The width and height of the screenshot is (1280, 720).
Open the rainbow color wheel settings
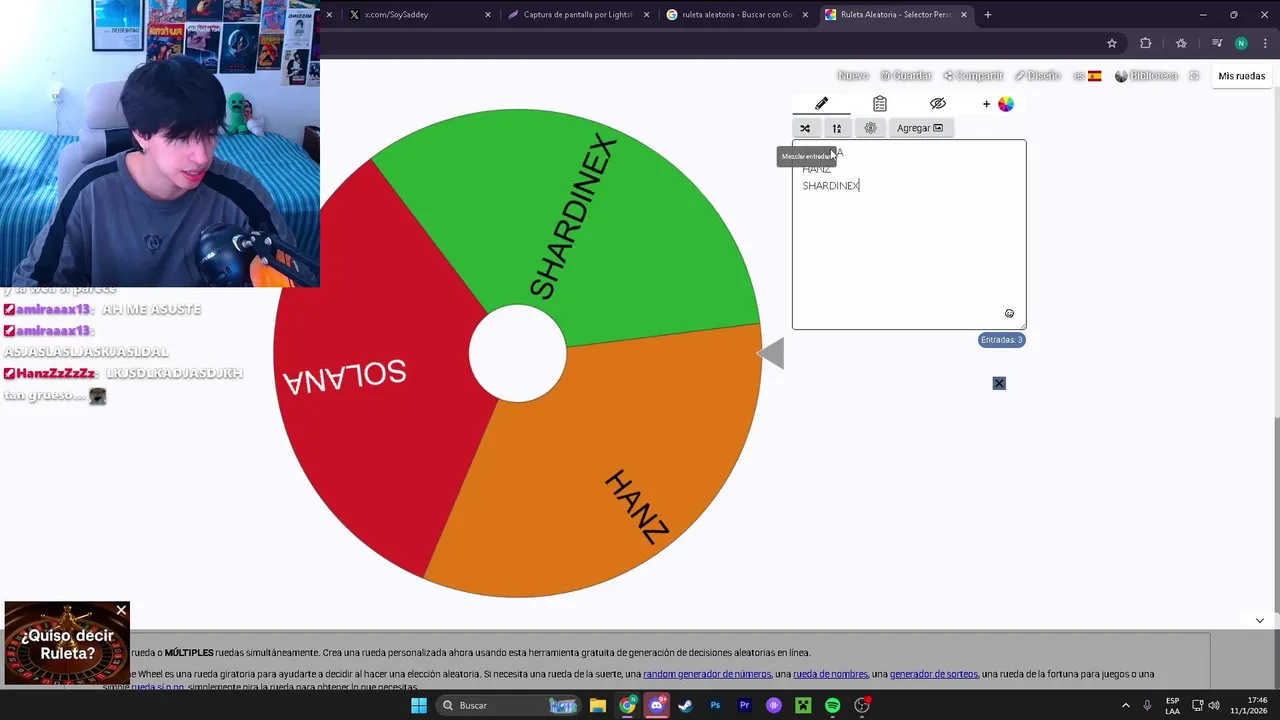(x=1005, y=104)
